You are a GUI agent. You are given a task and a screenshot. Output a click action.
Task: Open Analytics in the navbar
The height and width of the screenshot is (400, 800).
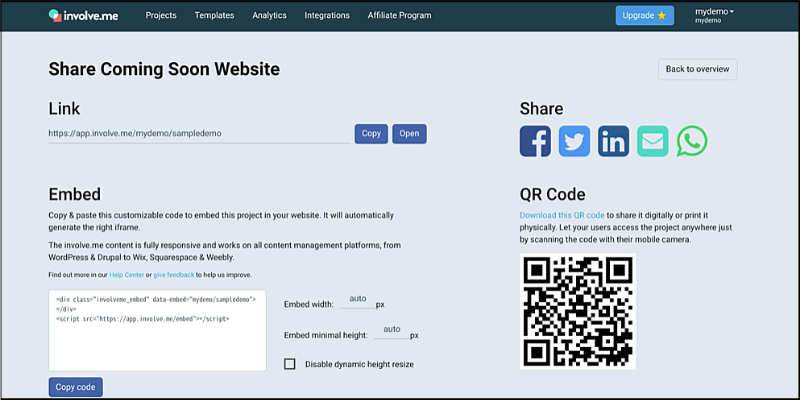coord(269,15)
